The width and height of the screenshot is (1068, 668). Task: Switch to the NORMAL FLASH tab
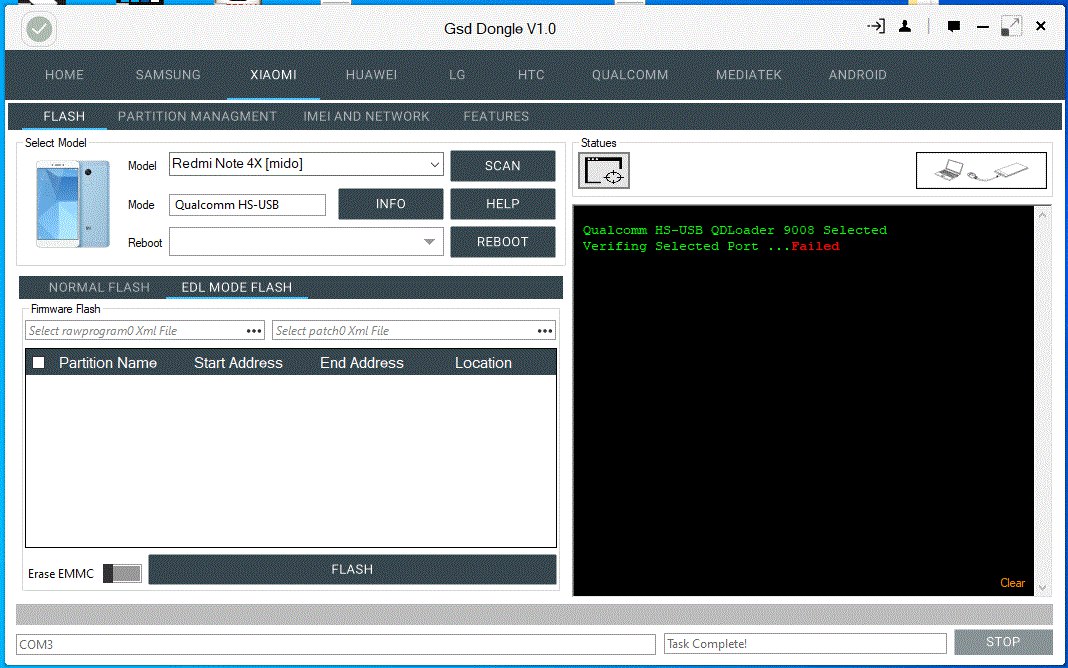(x=99, y=287)
